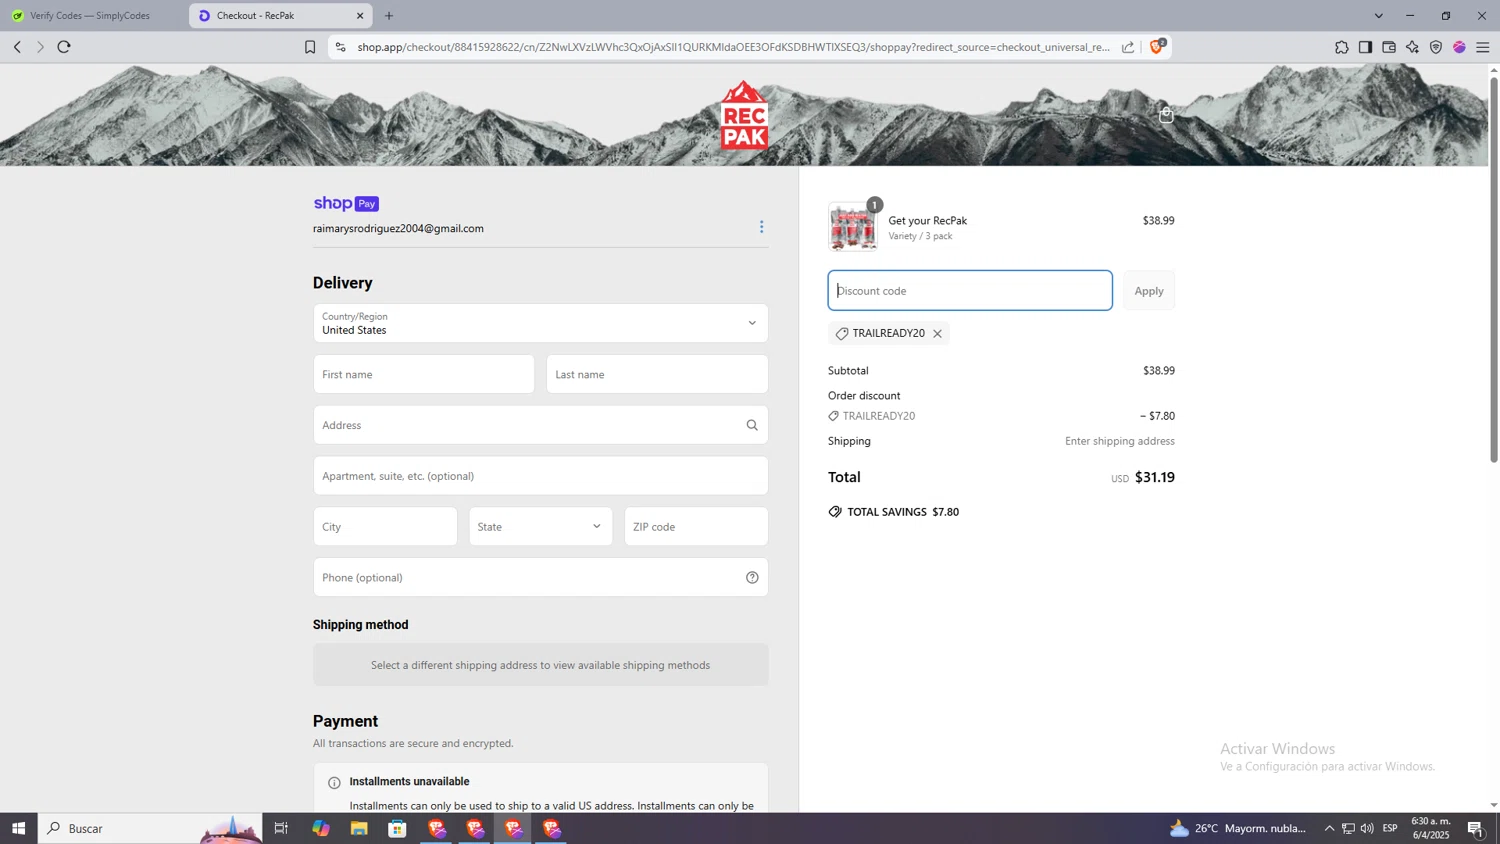Viewport: 1500px width, 844px height.
Task: Open Windows Task View icon
Action: click(x=281, y=828)
